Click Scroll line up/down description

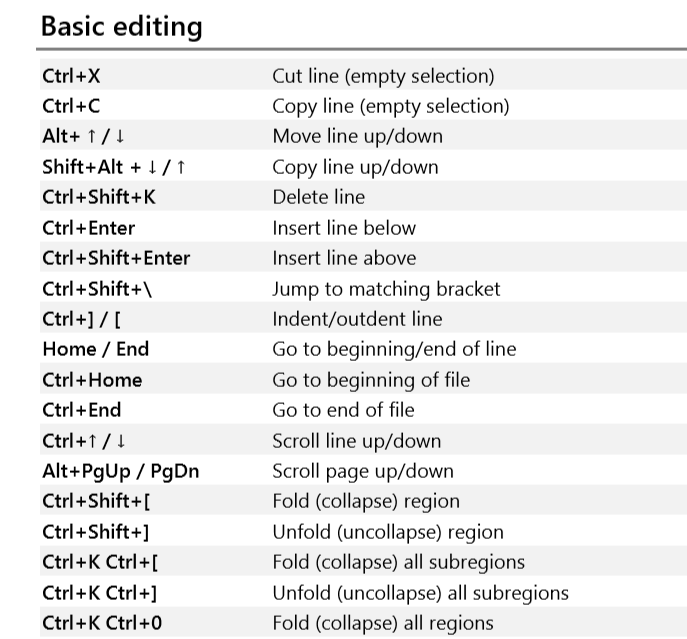[357, 441]
